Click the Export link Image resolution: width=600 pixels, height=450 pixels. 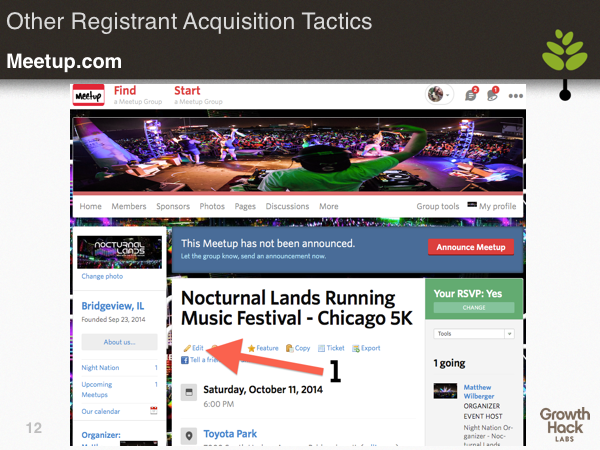pos(366,348)
